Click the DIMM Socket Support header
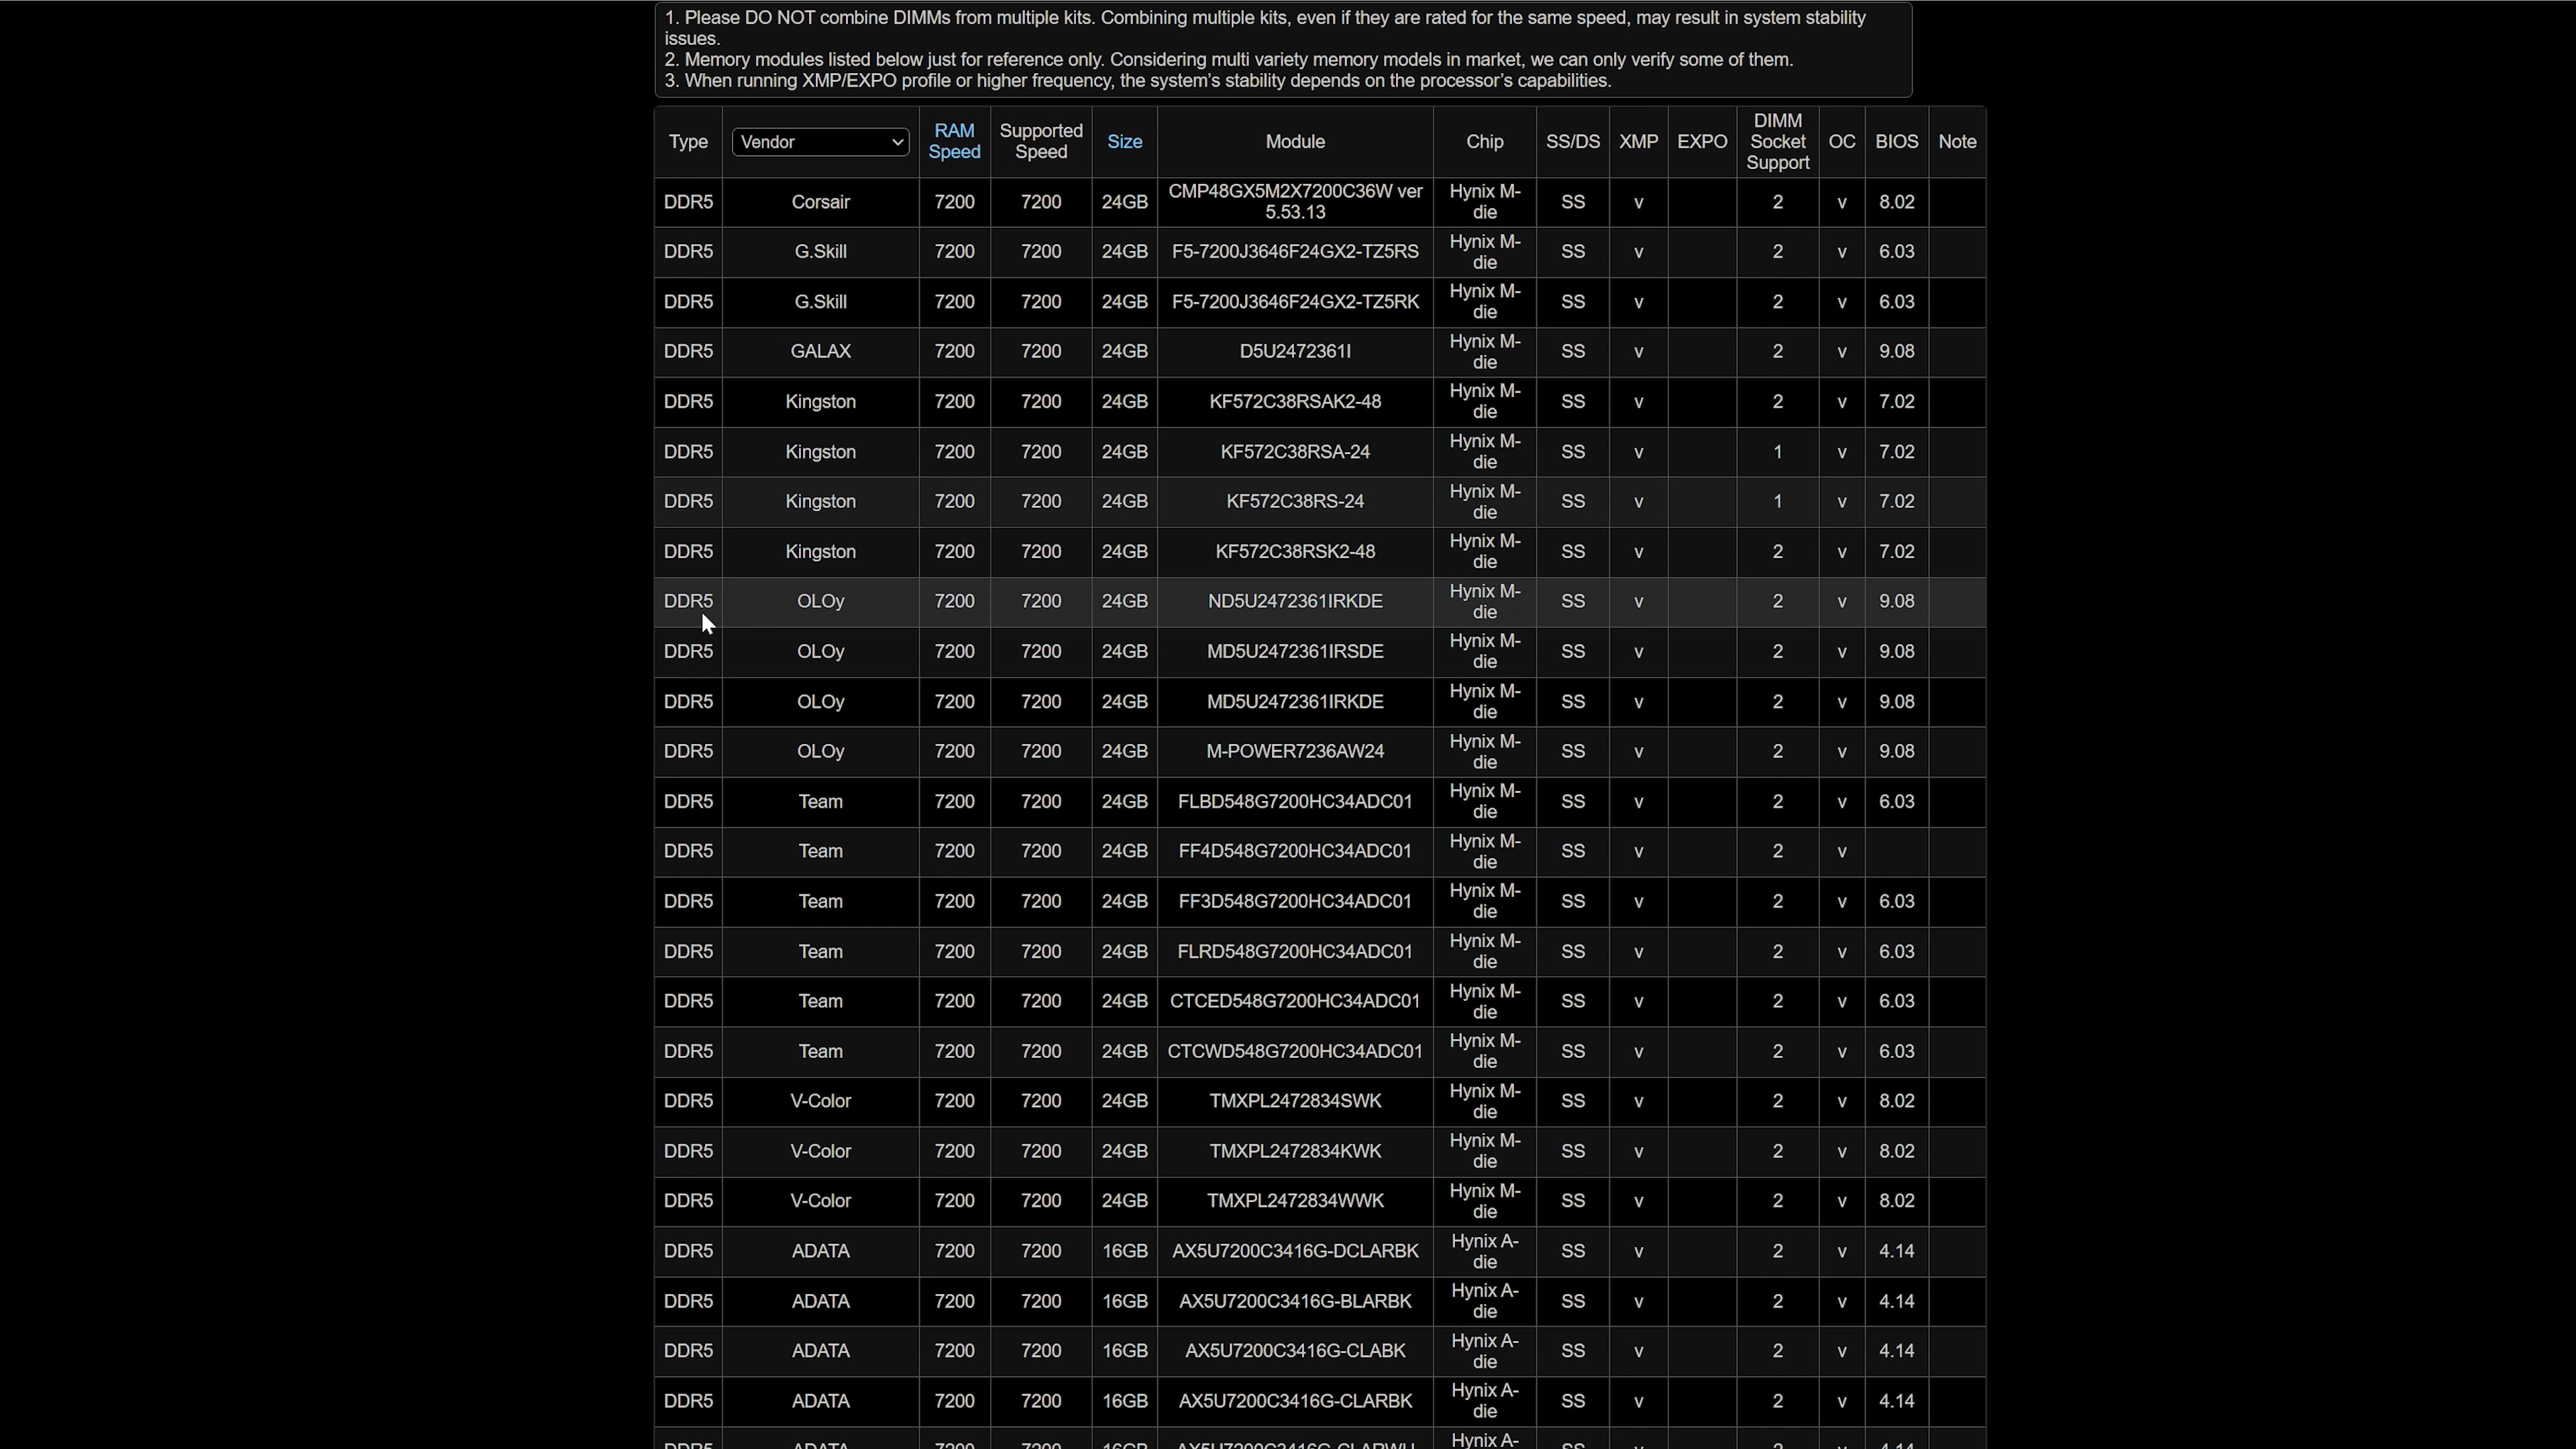This screenshot has height=1449, width=2576. 1777,142
